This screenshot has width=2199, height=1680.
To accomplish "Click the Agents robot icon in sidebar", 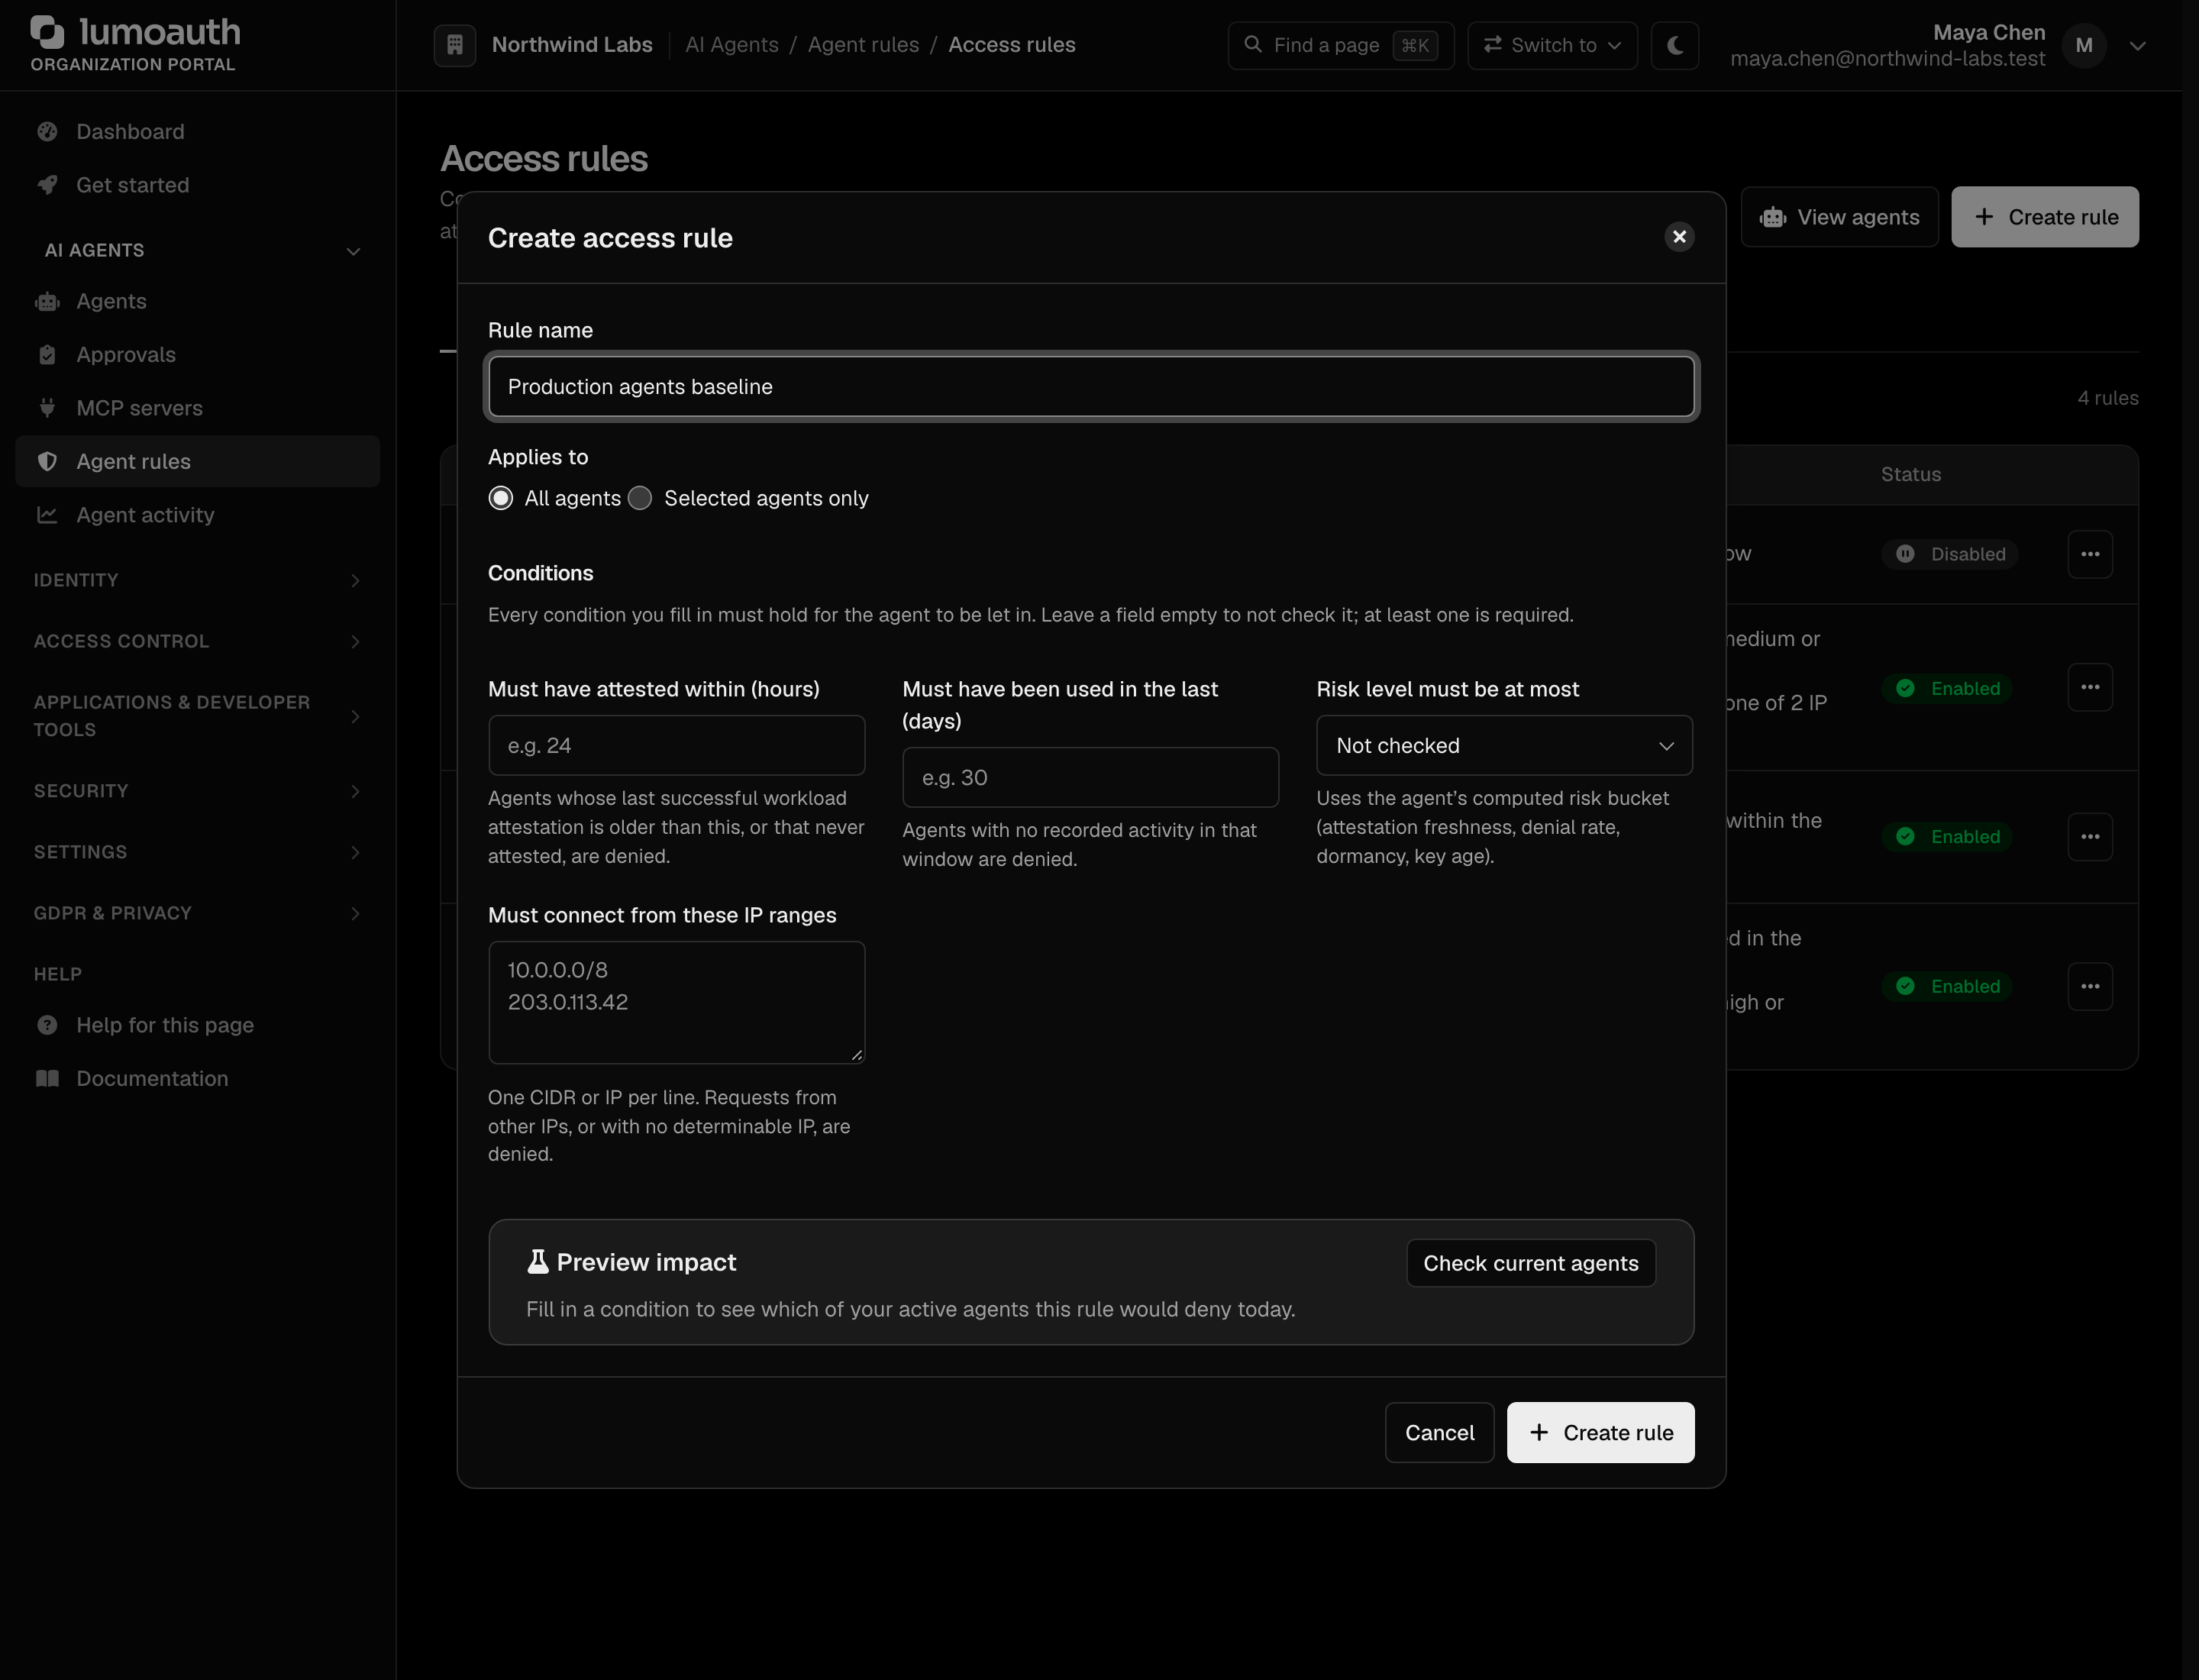I will pos(47,301).
